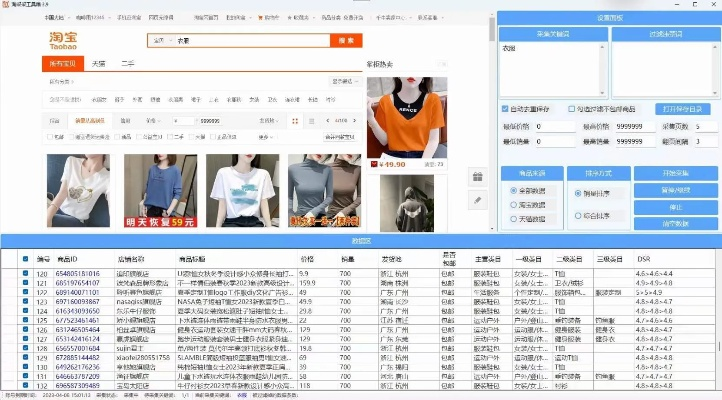Select the 销量排序 radio button

pos(578,193)
